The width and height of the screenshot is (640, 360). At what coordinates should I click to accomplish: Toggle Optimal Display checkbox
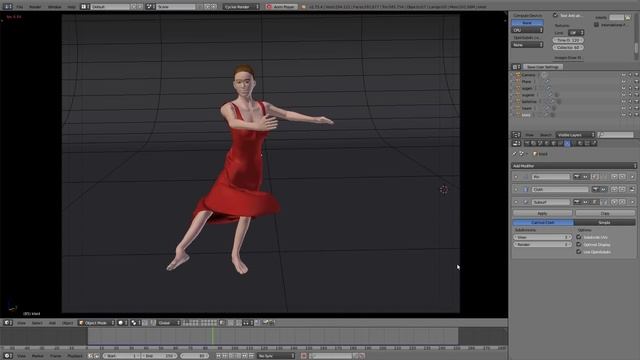pos(579,244)
